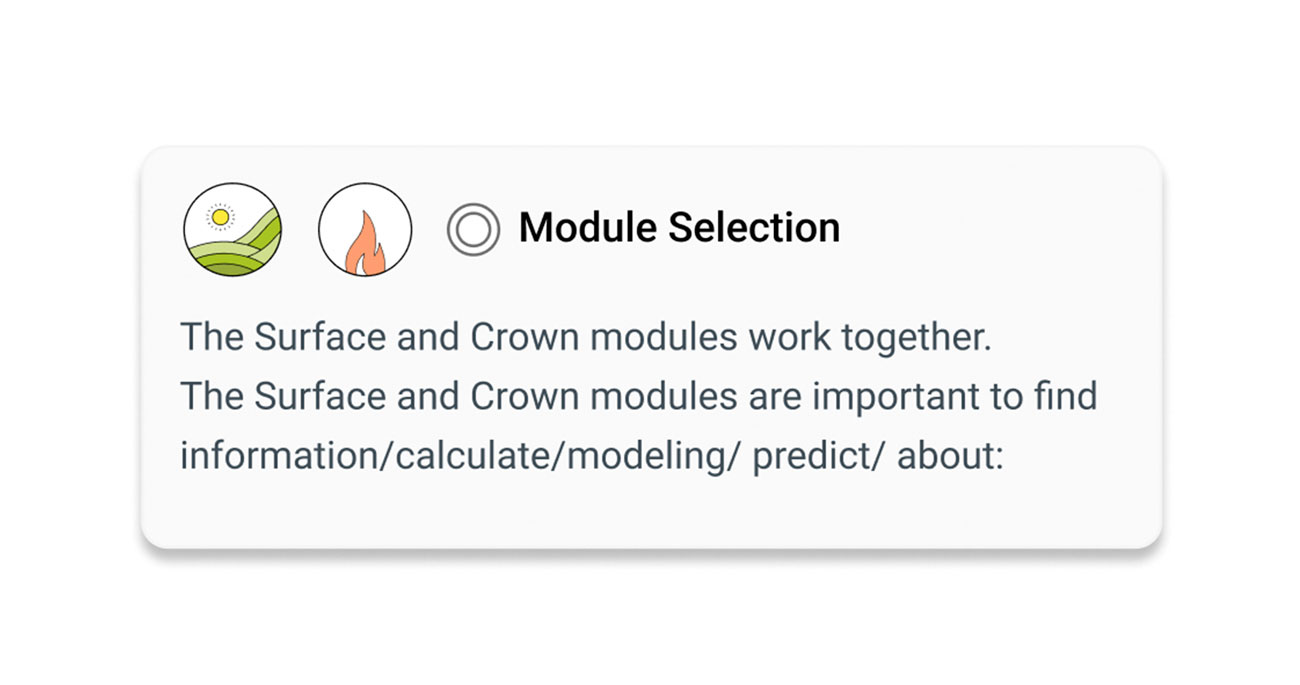Click the line 'information/calculate/modeling/ predict/ about:'

click(591, 456)
